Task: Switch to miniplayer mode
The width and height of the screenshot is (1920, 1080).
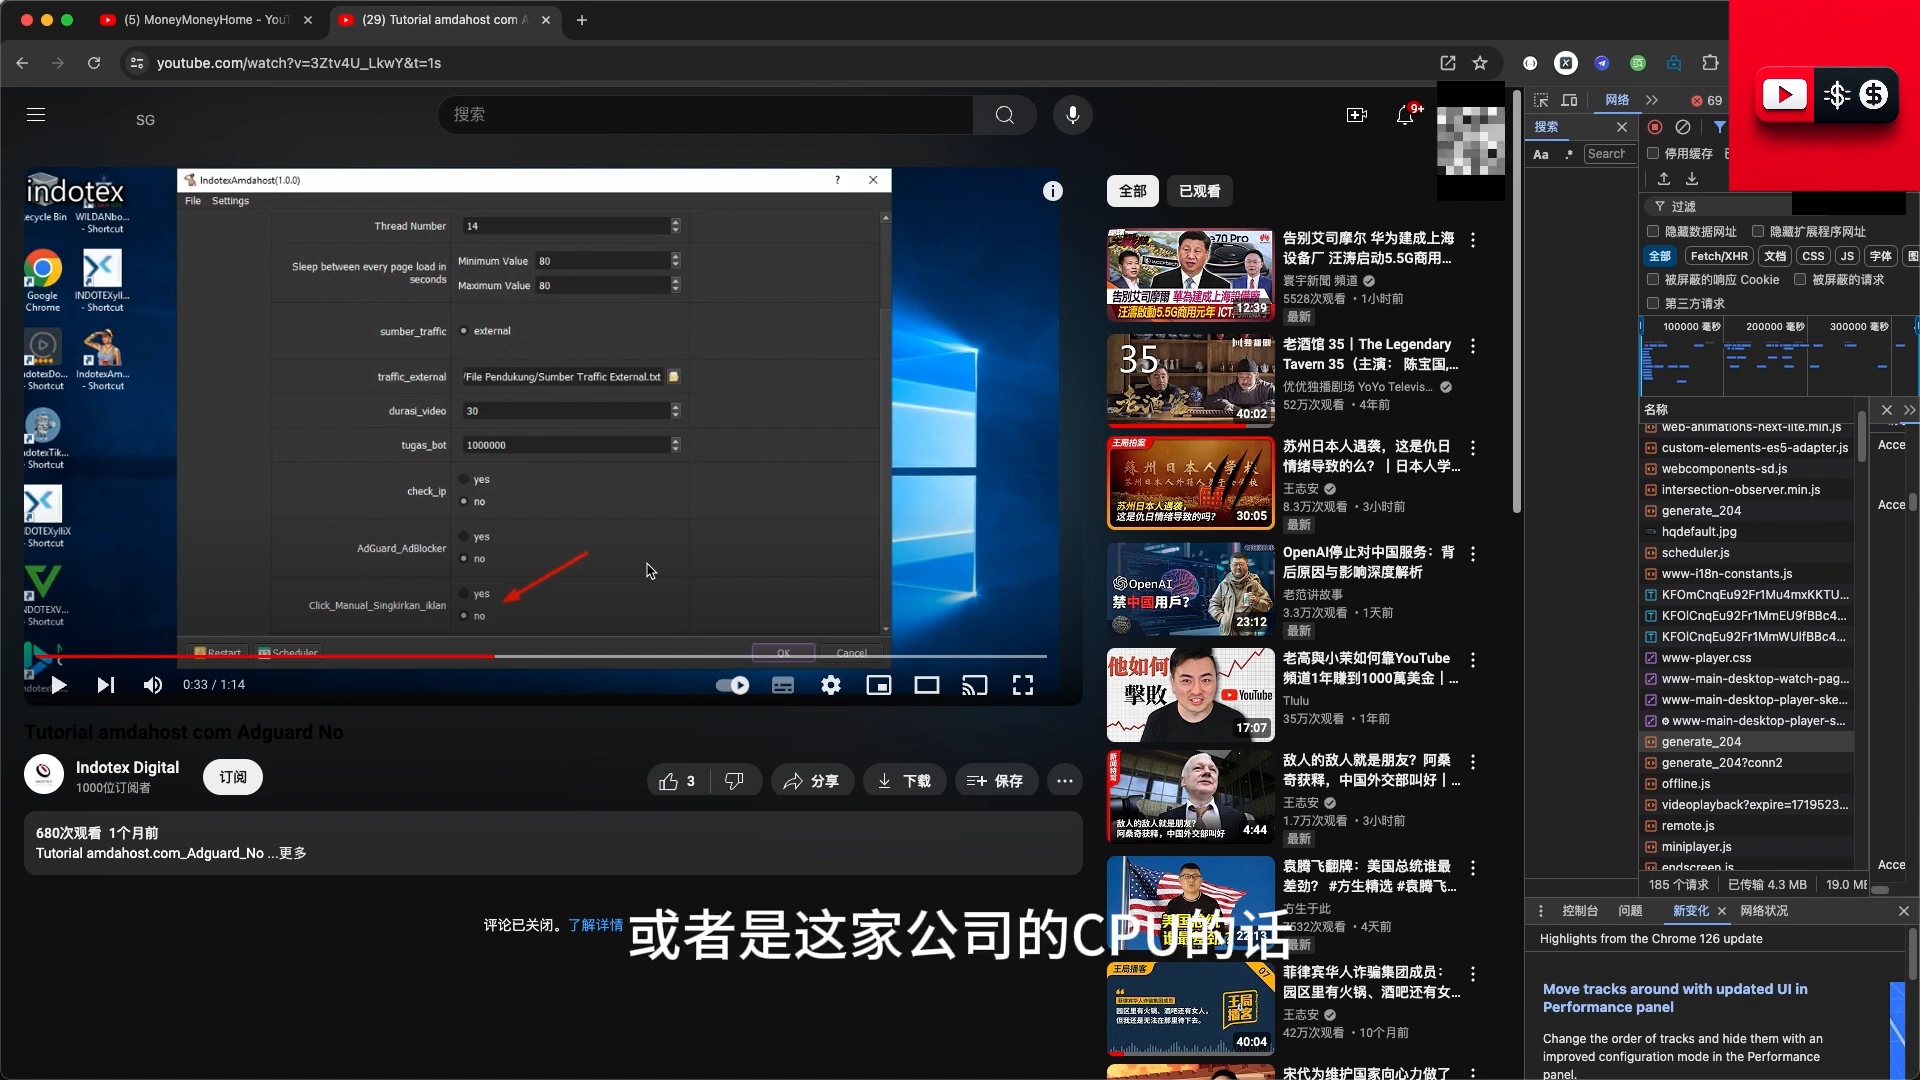Action: pos(879,685)
